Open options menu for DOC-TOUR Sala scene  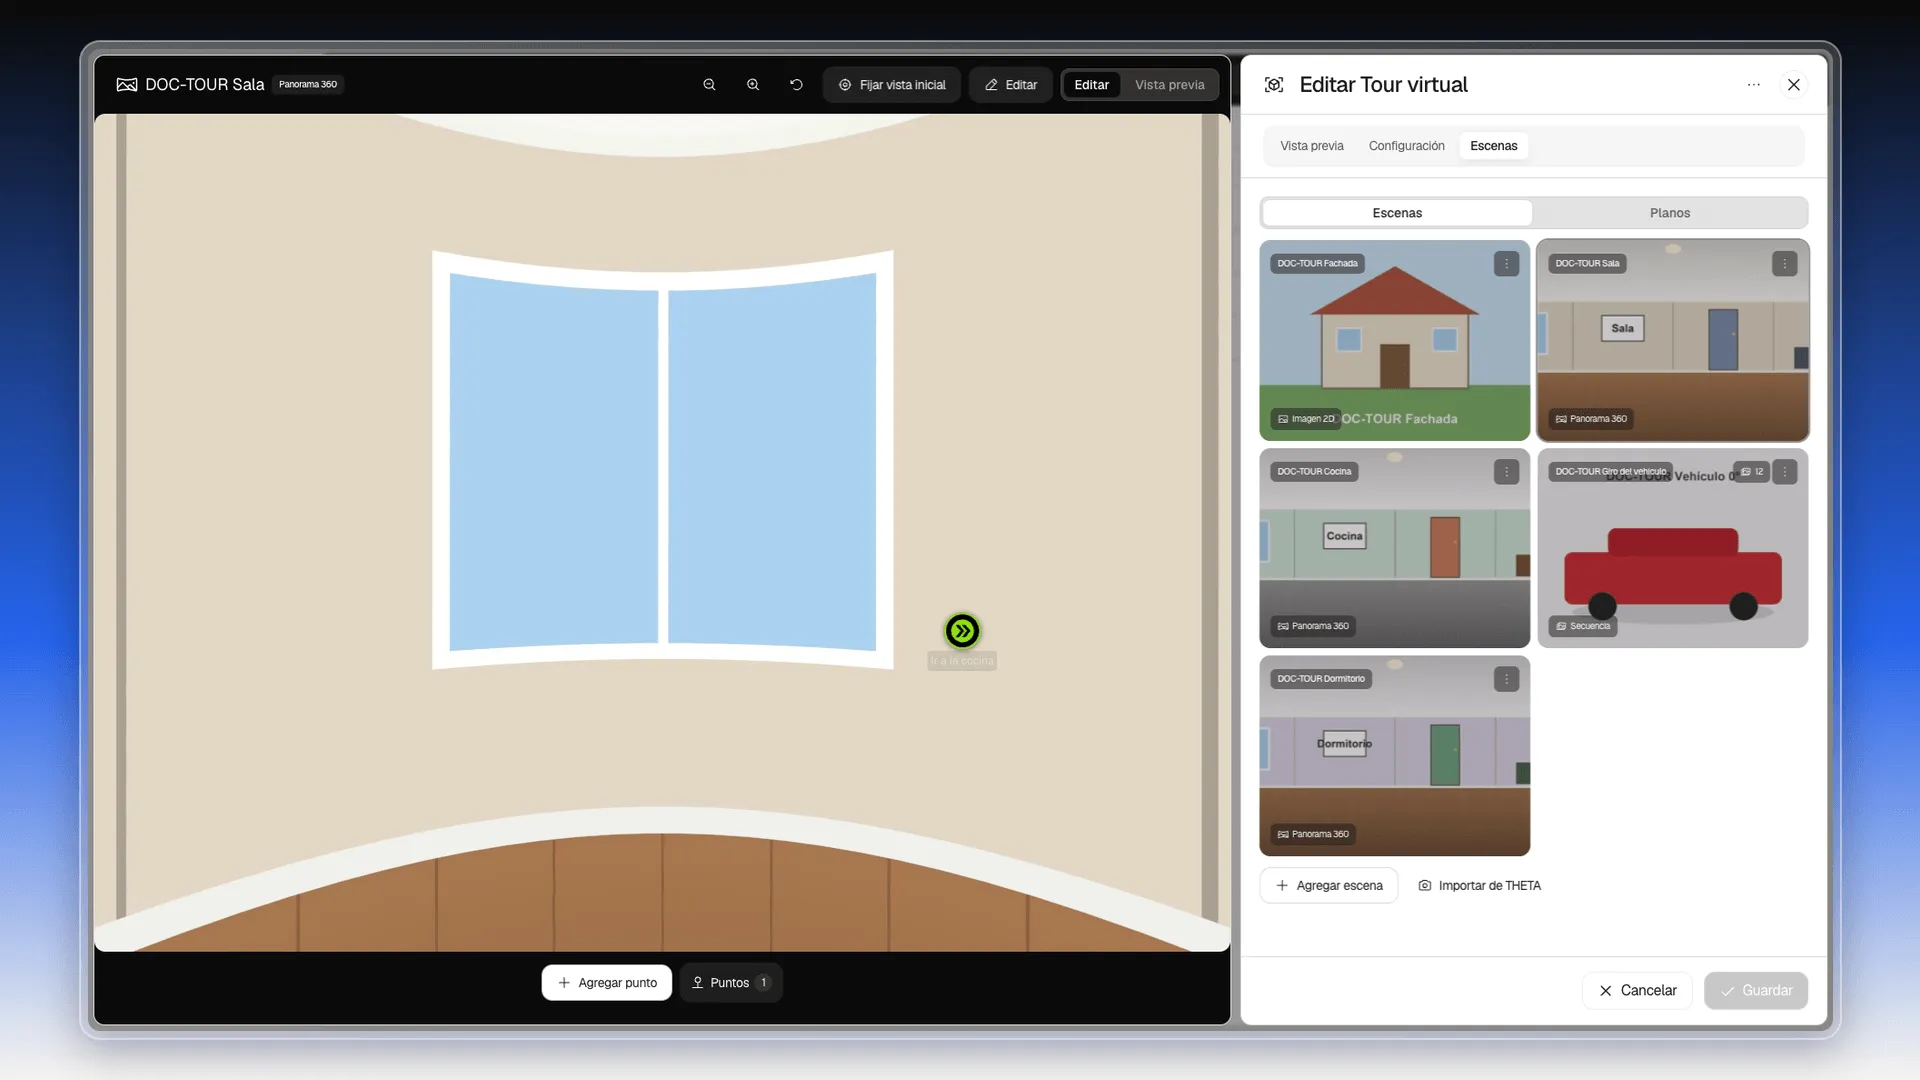[x=1784, y=264]
